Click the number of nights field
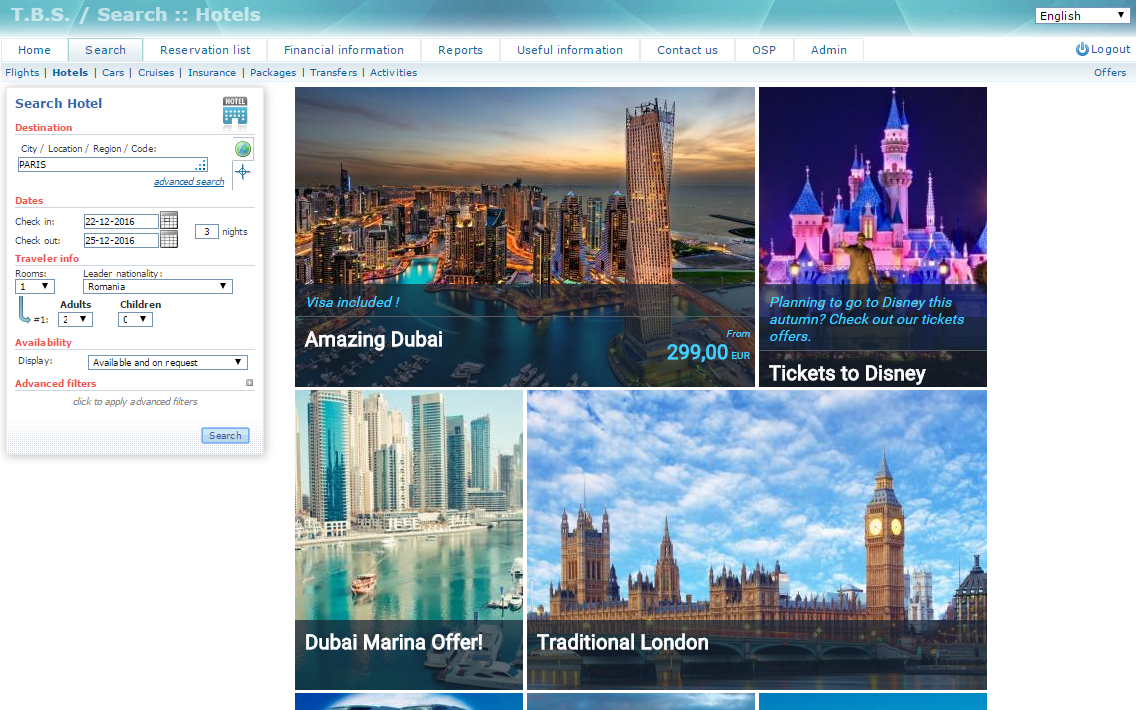This screenshot has width=1136, height=710. tap(206, 231)
